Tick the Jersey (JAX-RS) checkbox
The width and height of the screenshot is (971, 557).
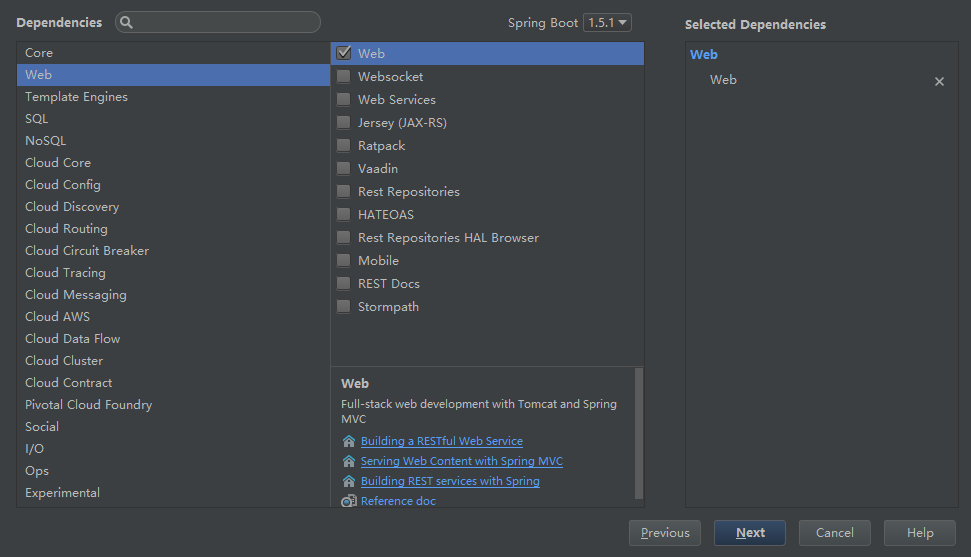[343, 122]
